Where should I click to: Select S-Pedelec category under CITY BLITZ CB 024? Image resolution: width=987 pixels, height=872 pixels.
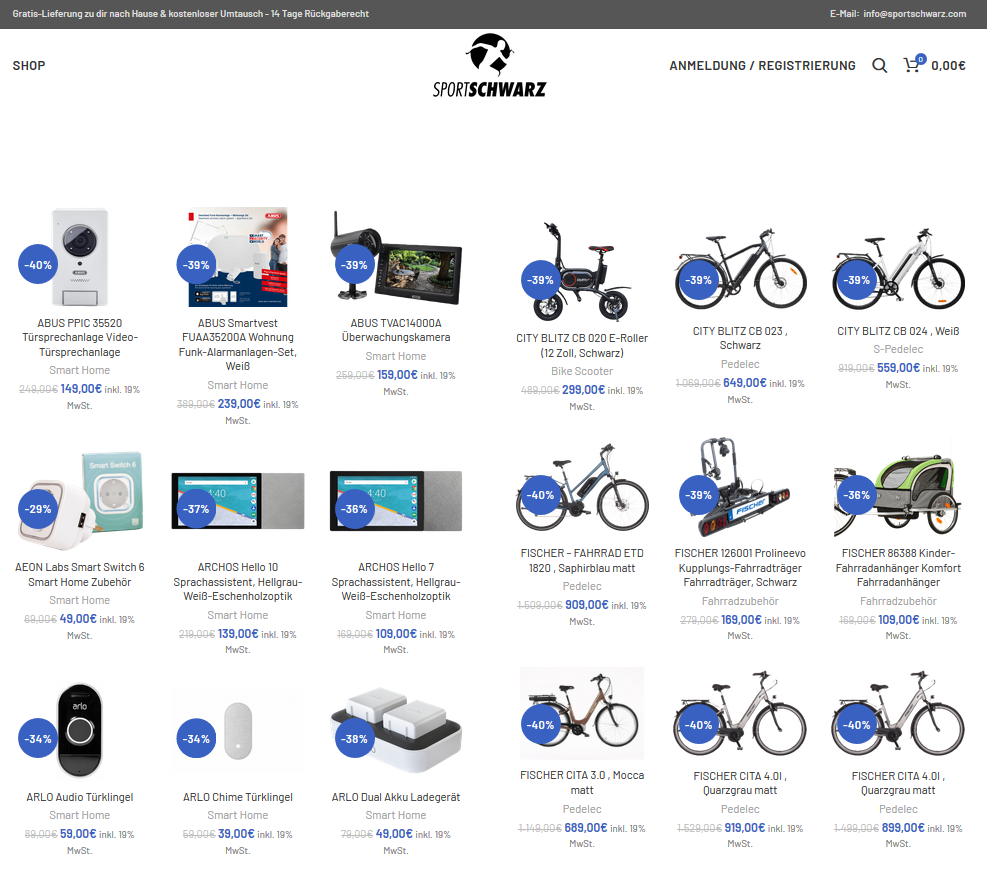pos(898,349)
